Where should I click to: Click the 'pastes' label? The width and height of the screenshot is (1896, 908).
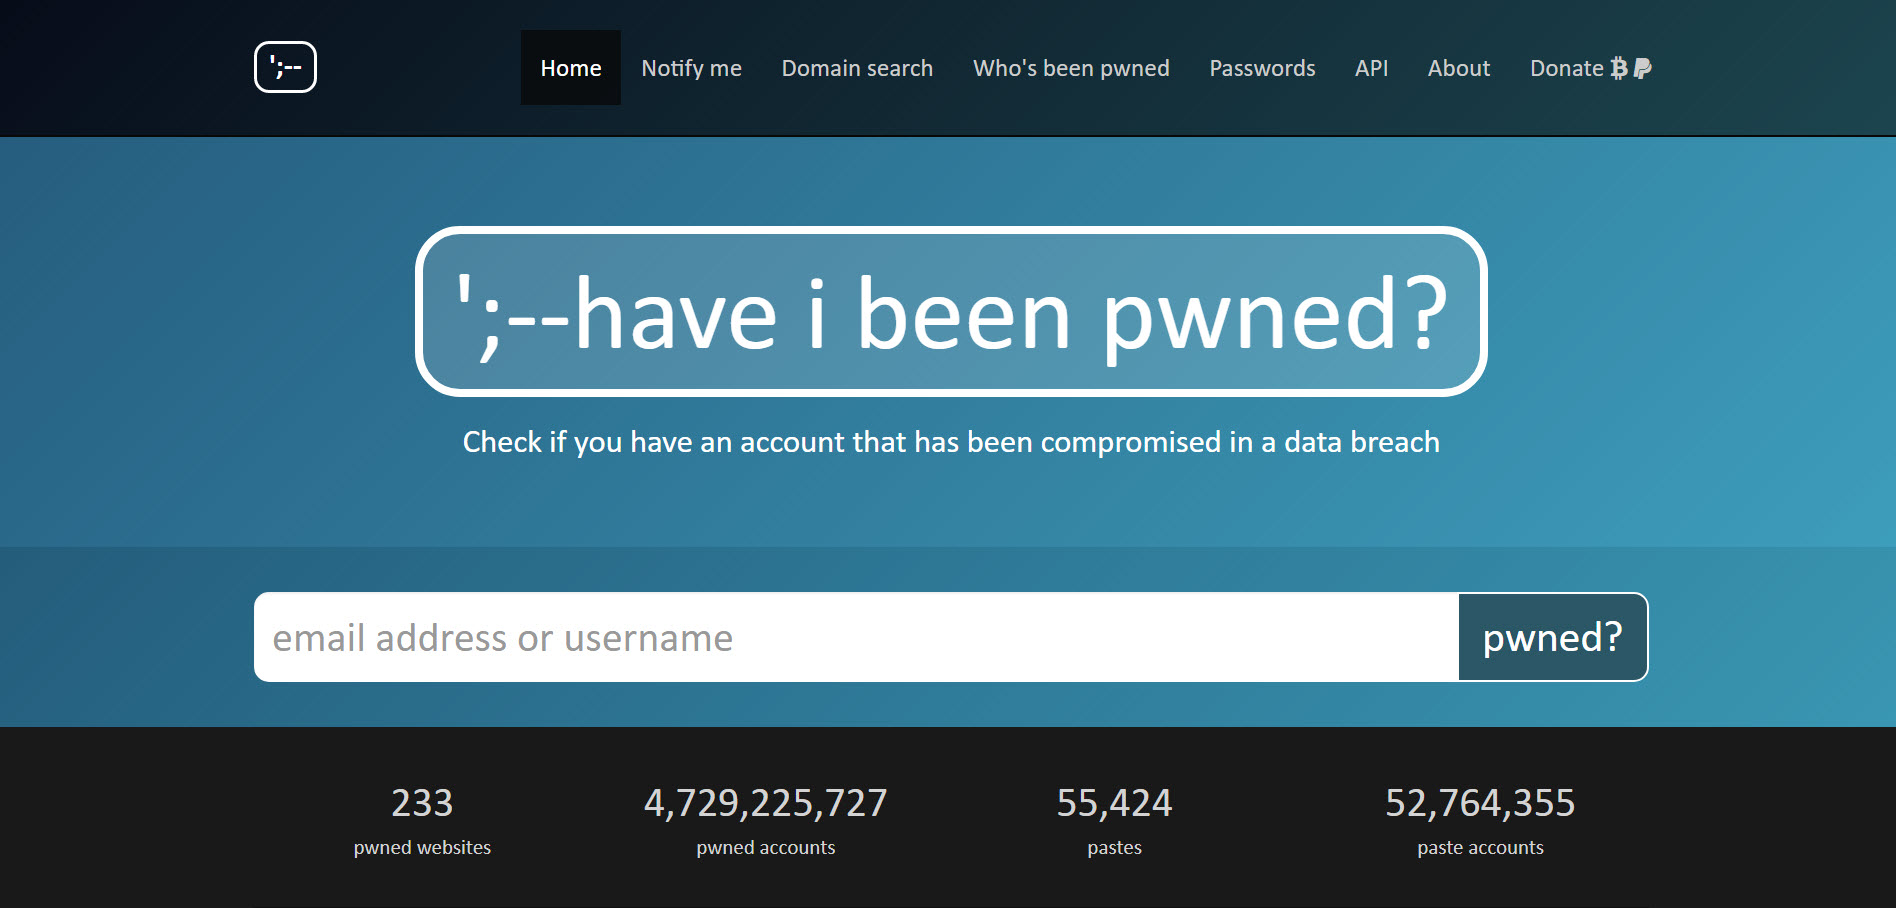click(x=1114, y=848)
